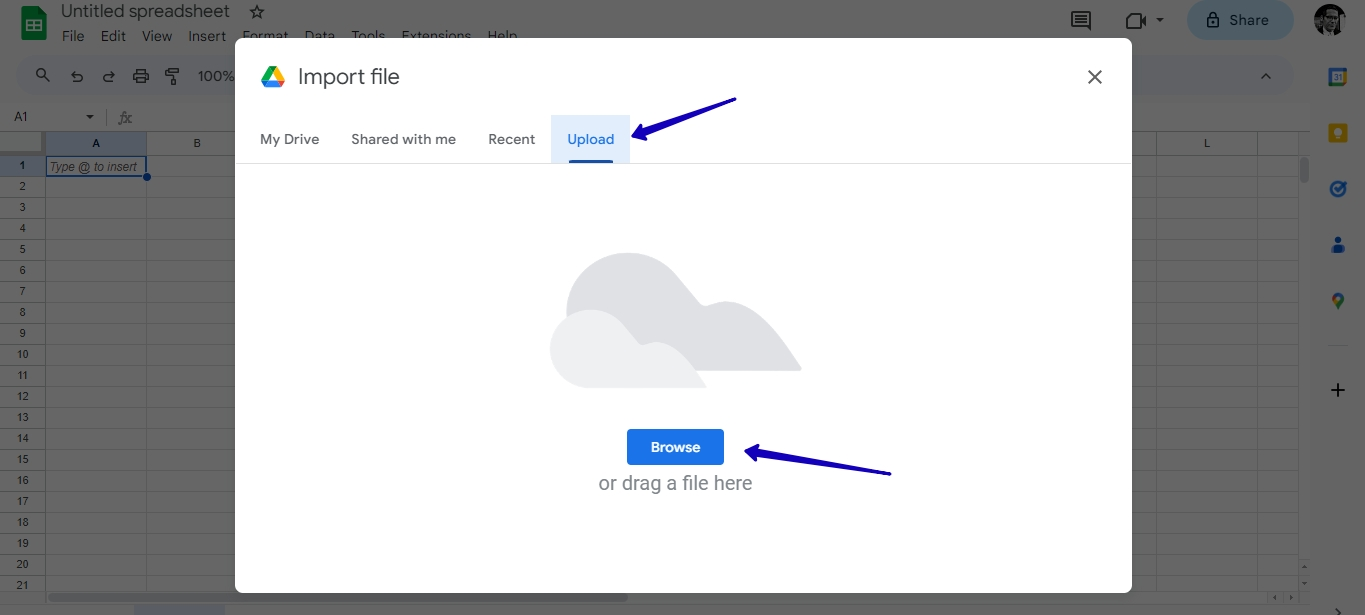Image resolution: width=1365 pixels, height=615 pixels.
Task: Select the Shared with me tab
Action: point(403,139)
